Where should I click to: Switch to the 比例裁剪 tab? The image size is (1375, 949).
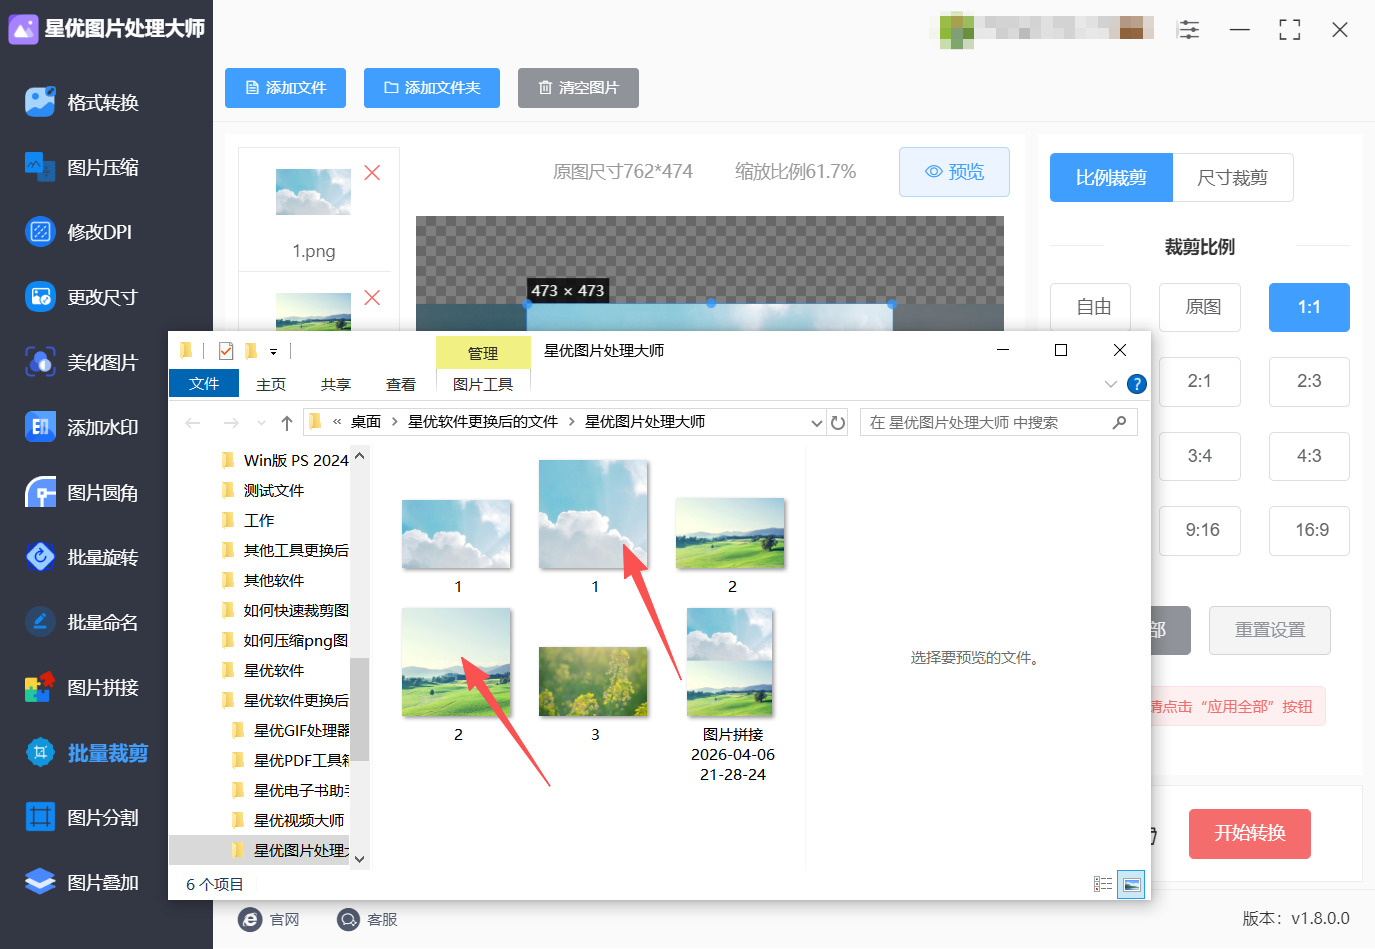point(1111,178)
